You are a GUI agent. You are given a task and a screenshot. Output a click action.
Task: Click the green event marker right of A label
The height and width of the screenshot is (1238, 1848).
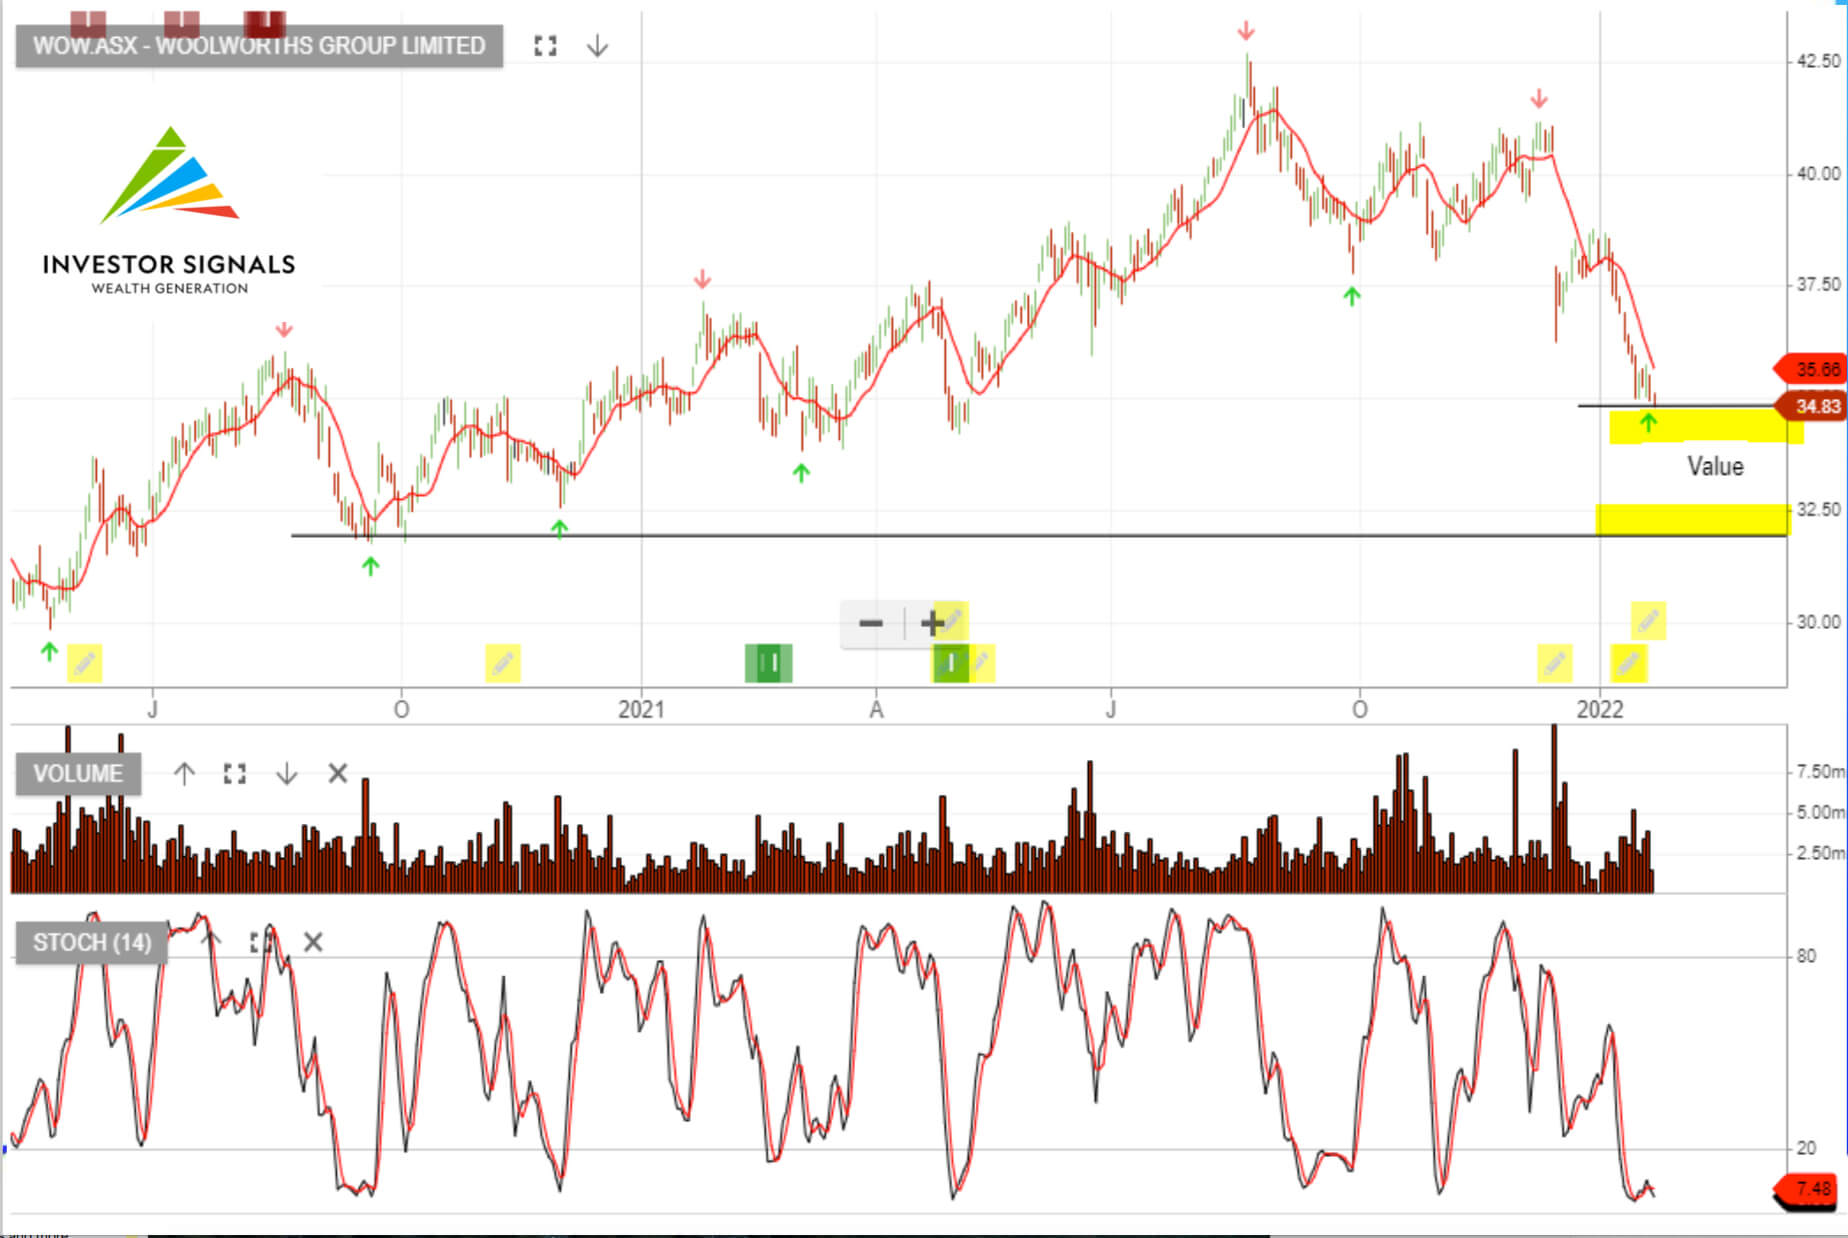coord(951,663)
